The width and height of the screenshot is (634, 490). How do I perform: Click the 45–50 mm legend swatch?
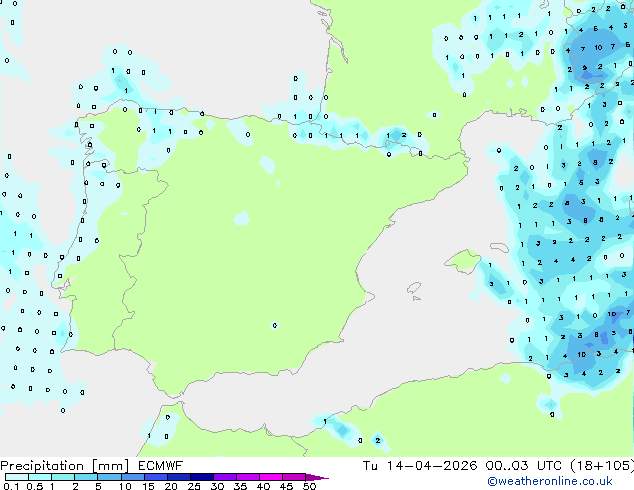pyautogui.click(x=294, y=477)
